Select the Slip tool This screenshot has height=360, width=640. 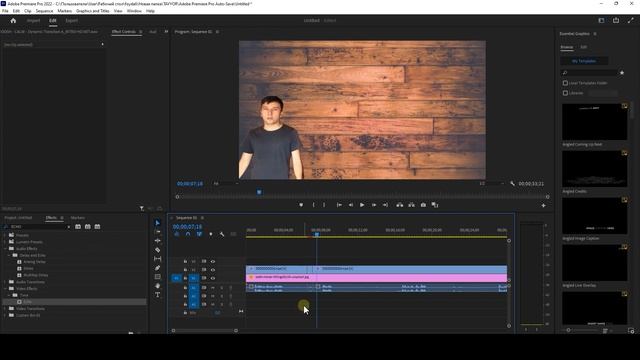click(x=158, y=259)
